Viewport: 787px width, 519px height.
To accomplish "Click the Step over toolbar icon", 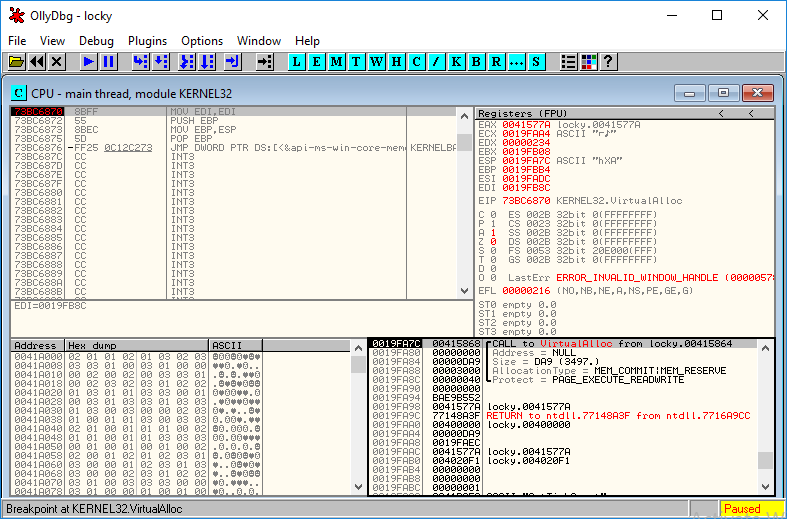I will 161,62.
